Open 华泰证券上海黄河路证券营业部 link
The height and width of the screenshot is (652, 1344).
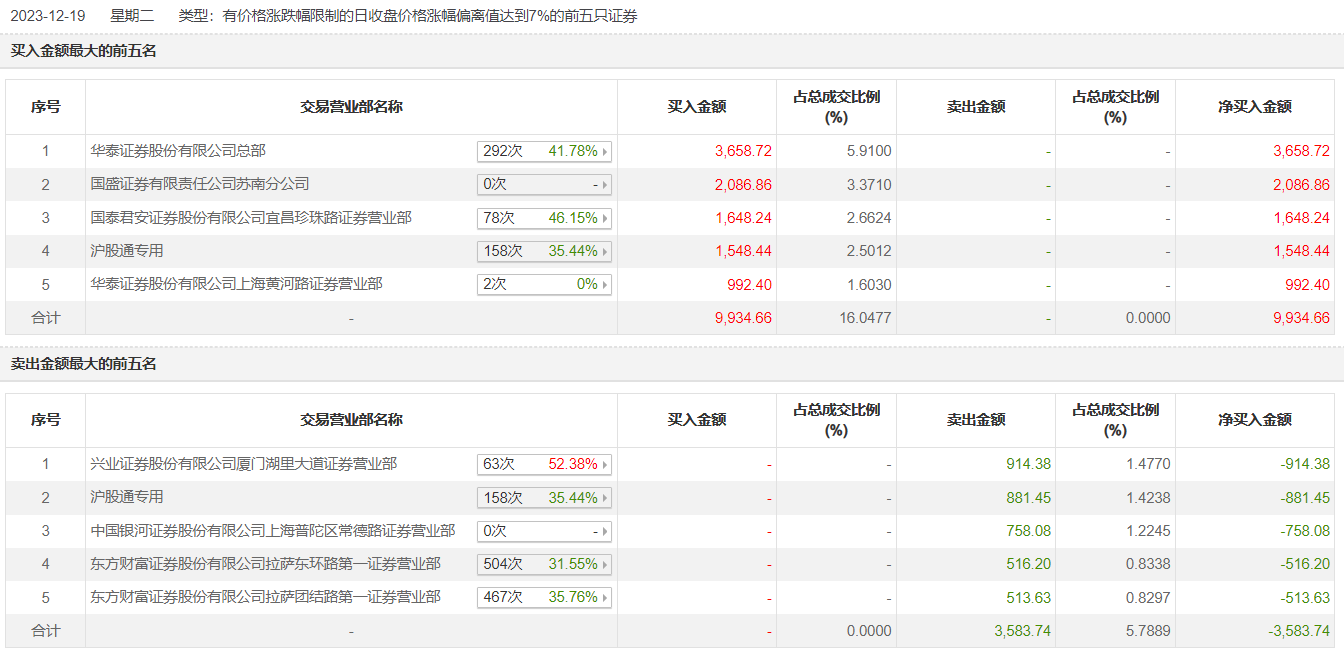pos(237,284)
